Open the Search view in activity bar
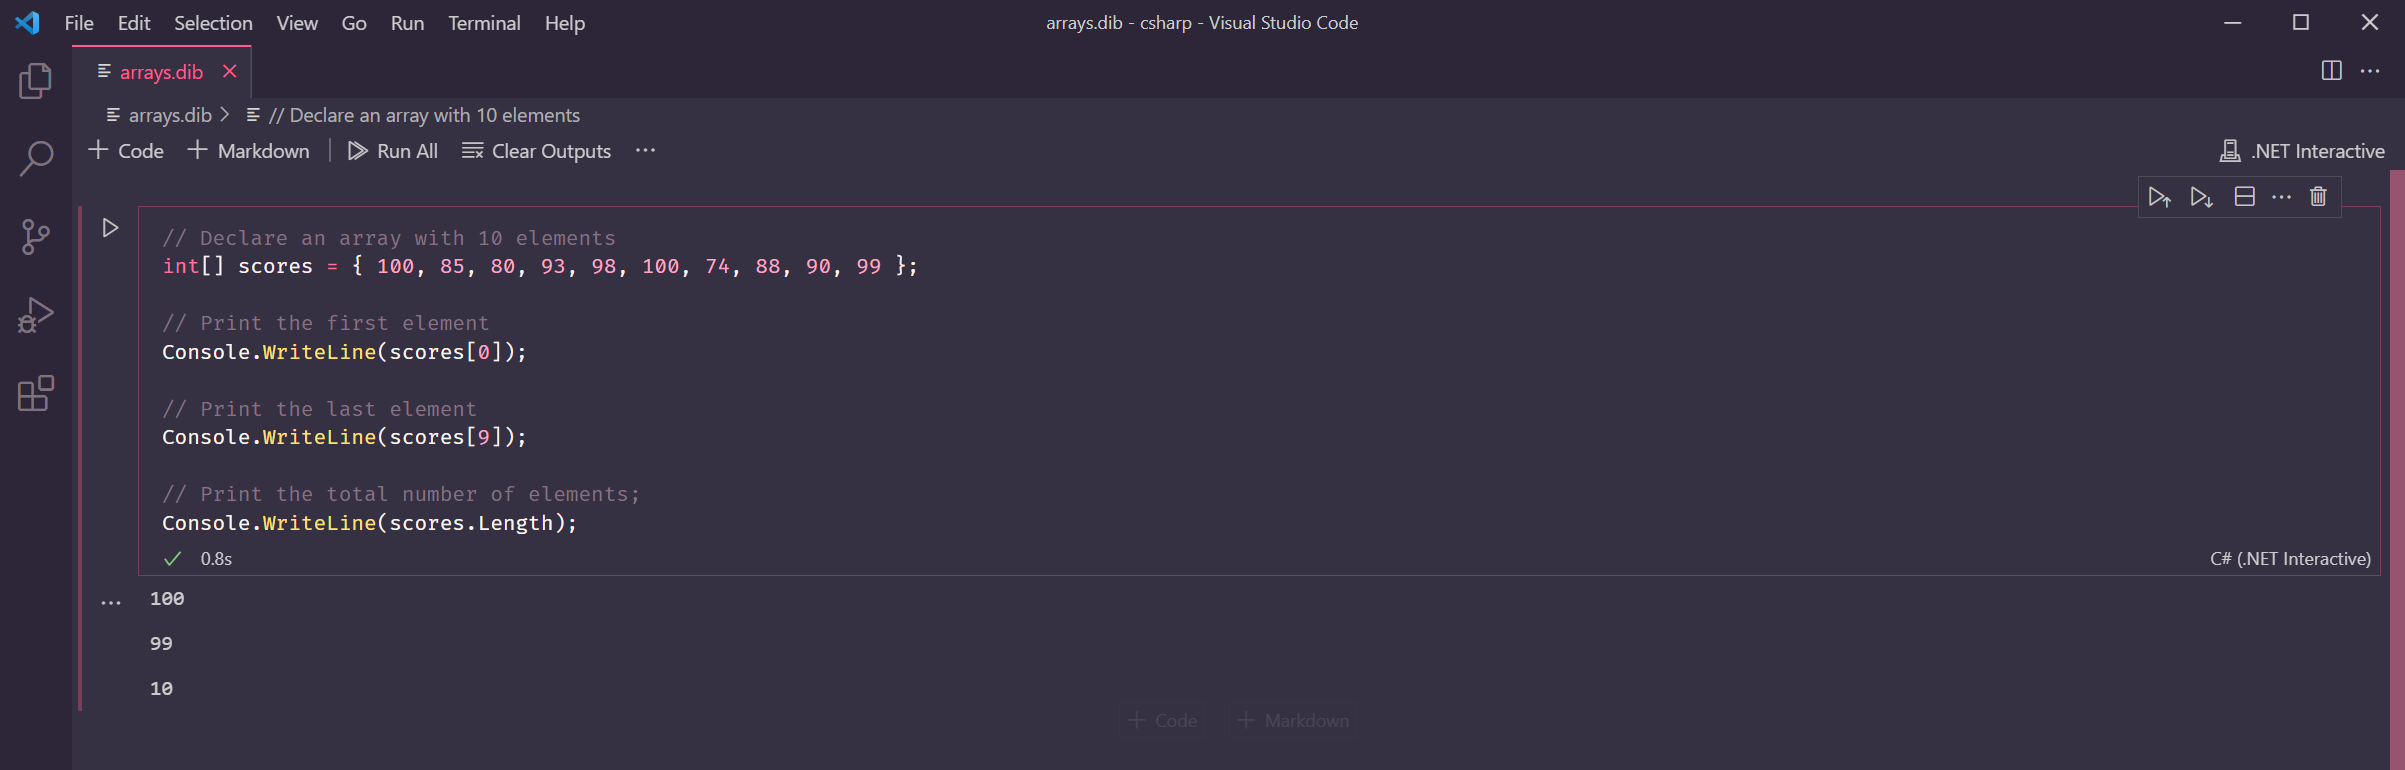 [35, 159]
